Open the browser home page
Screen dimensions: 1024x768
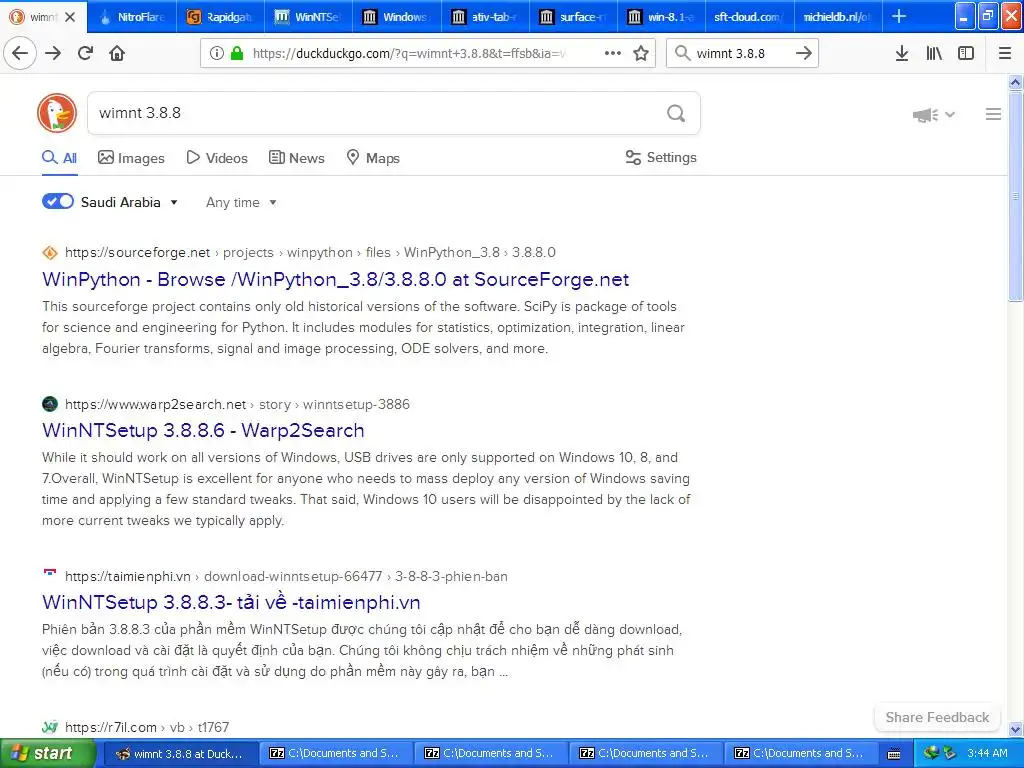pos(117,53)
